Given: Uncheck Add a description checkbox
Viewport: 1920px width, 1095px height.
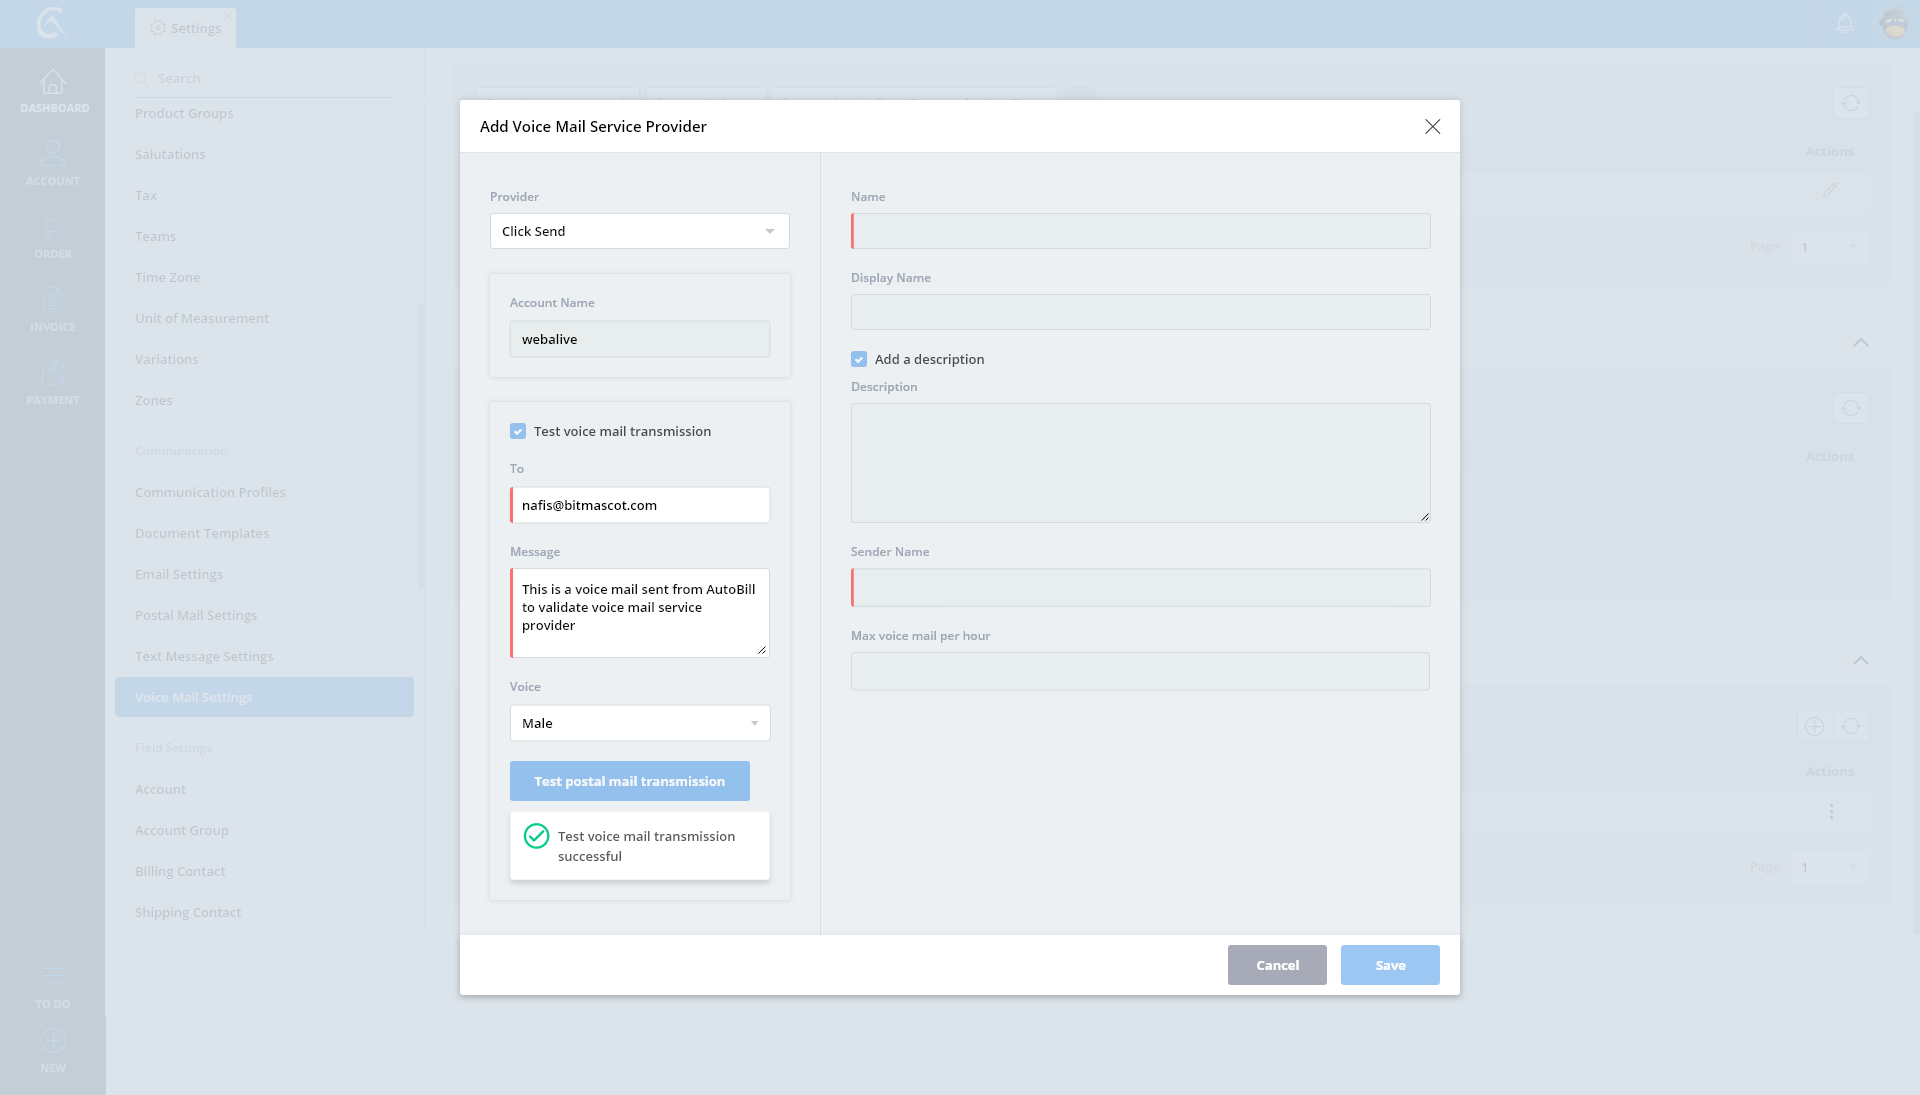Looking at the screenshot, I should click(859, 359).
